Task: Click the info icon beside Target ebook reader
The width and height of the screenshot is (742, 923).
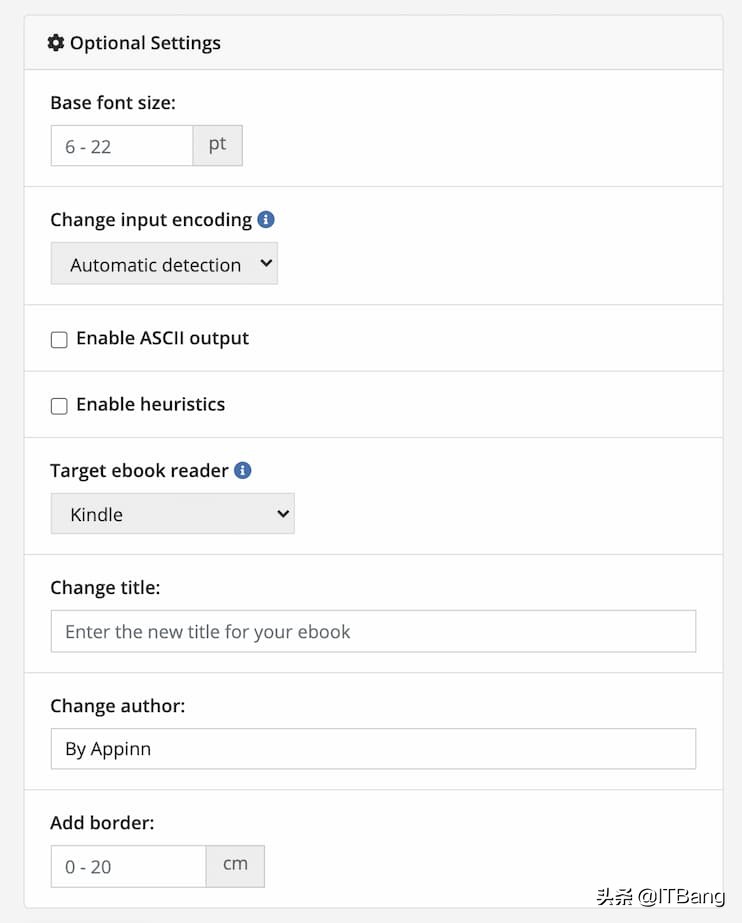Action: (x=243, y=470)
